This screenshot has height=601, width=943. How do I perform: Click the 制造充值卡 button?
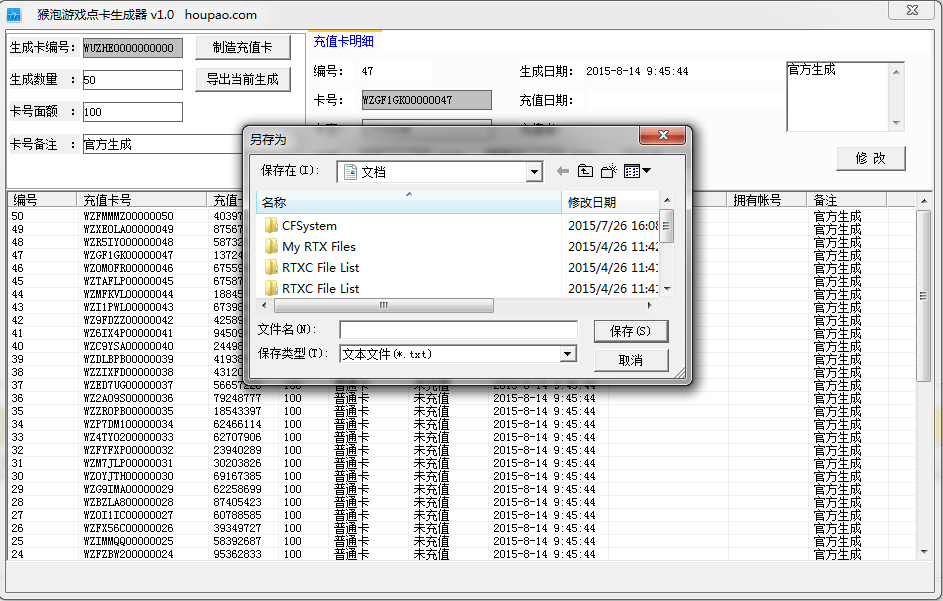[242, 48]
